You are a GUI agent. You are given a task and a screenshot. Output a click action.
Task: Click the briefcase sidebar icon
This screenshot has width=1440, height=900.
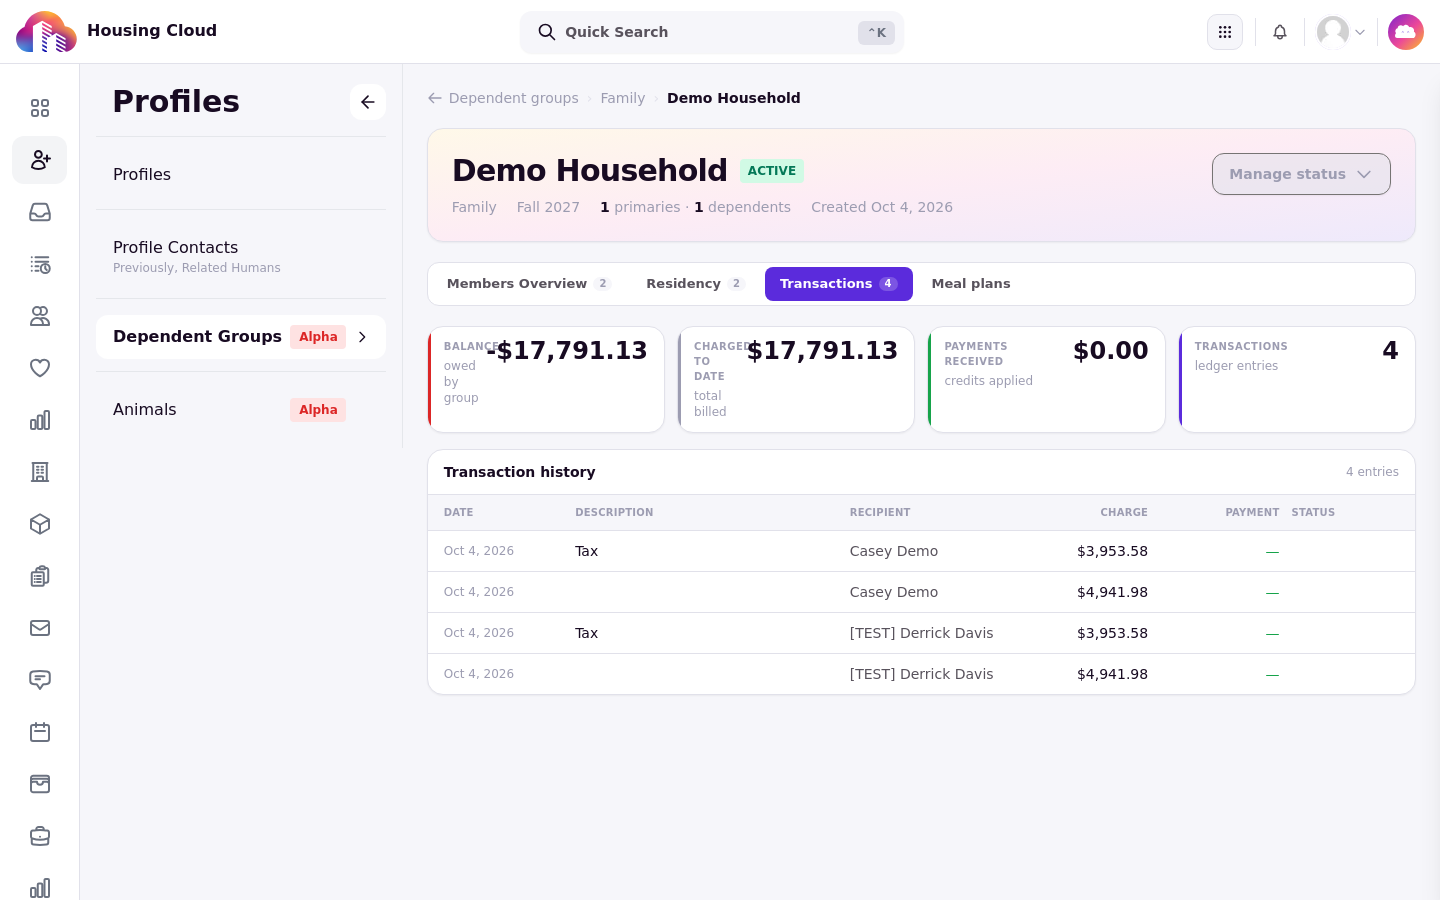40,836
